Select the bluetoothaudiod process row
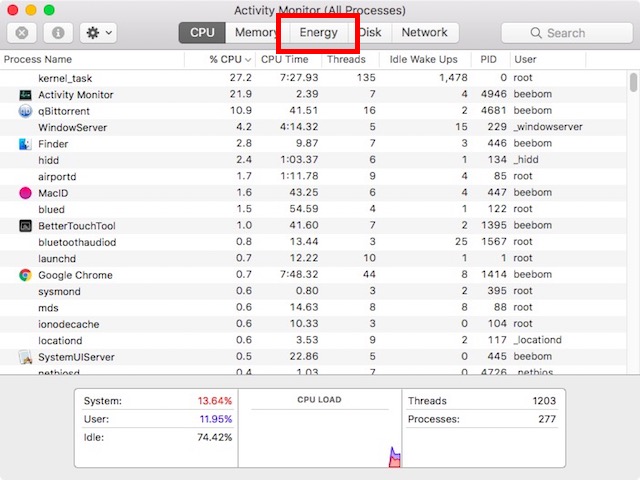The height and width of the screenshot is (480, 640). click(313, 242)
